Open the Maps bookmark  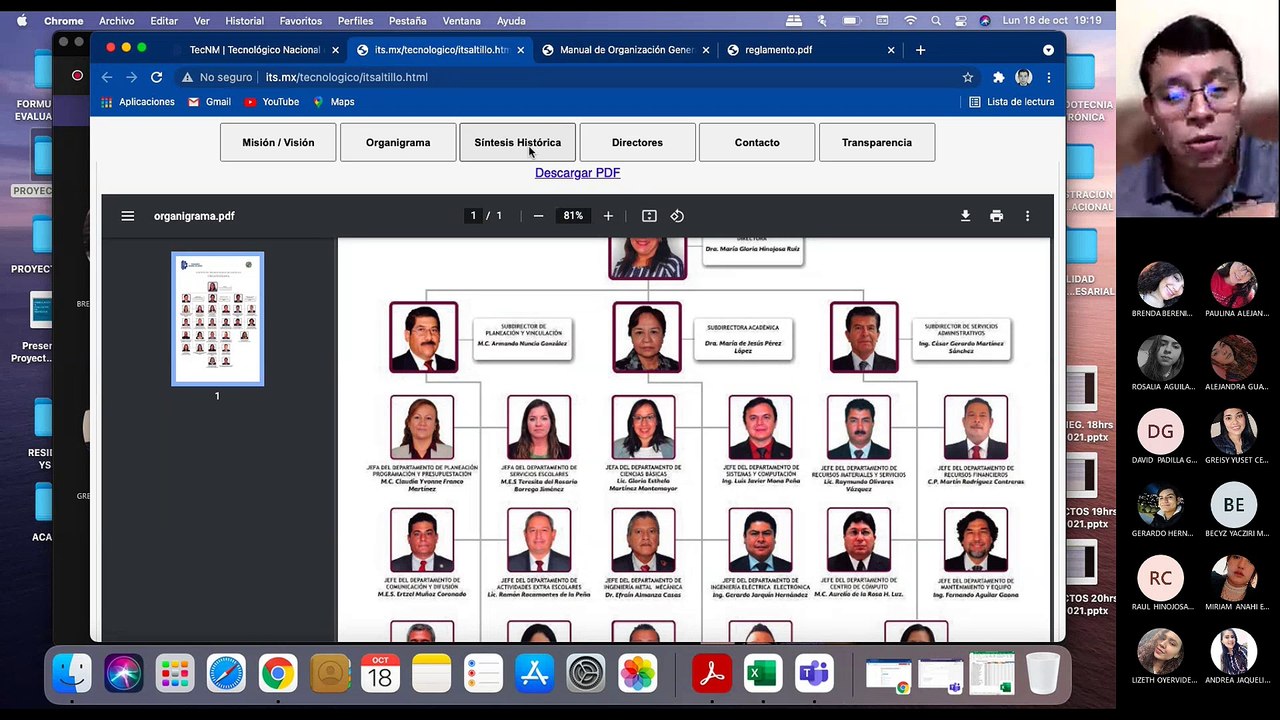(x=333, y=102)
